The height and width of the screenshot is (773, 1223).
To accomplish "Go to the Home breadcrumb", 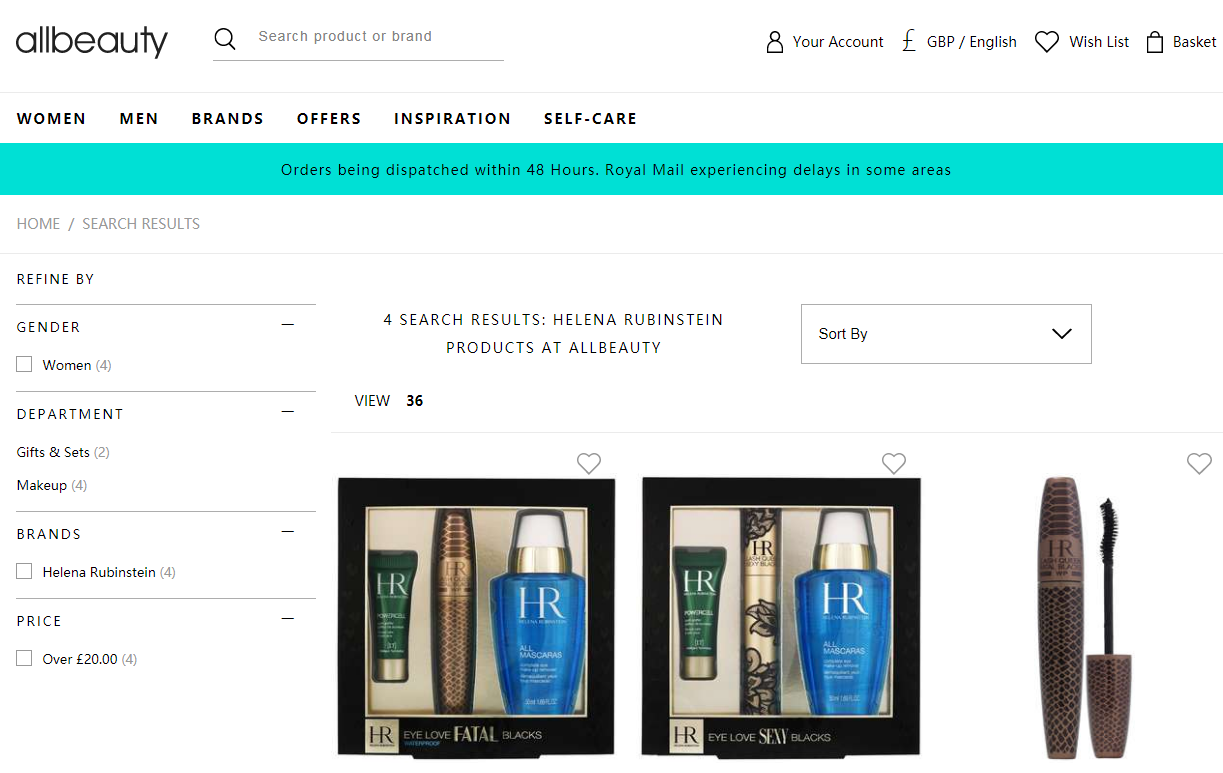I will 38,224.
